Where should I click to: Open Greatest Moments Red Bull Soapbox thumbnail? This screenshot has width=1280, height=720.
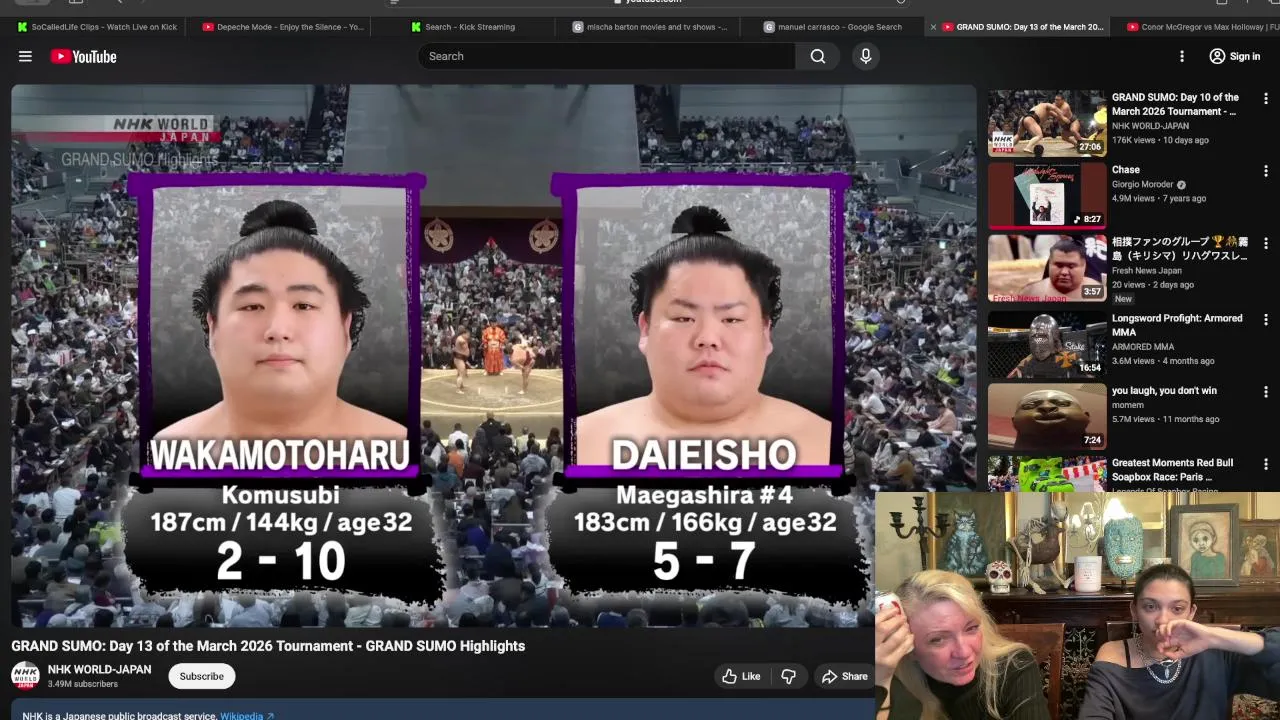point(1047,473)
